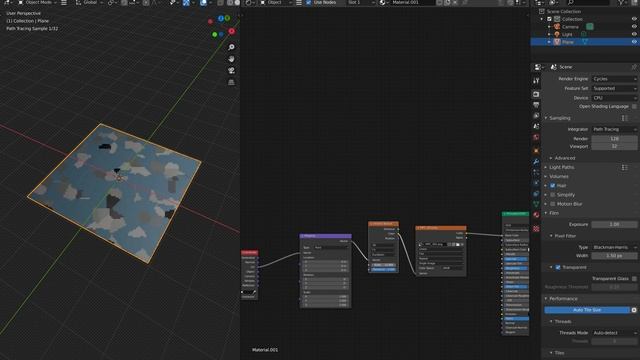Open the Render properties tab icon
Viewport: 640px width, 360px height.
point(536,94)
